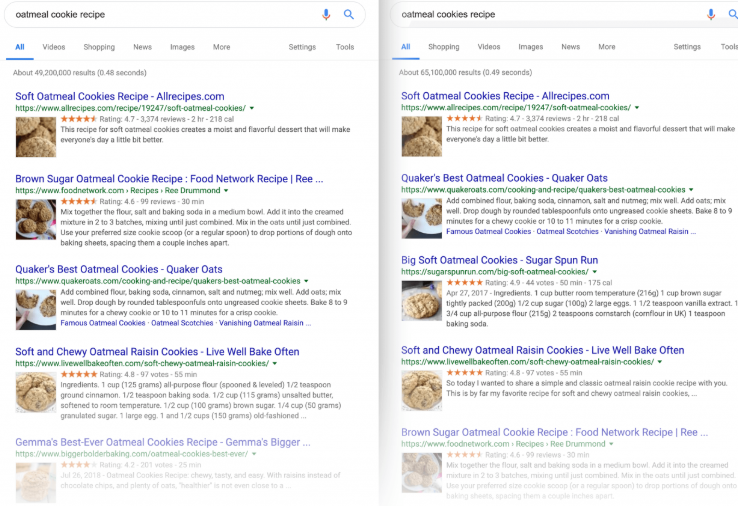Expand the More menu in right results
738x506 pixels.
[607, 47]
